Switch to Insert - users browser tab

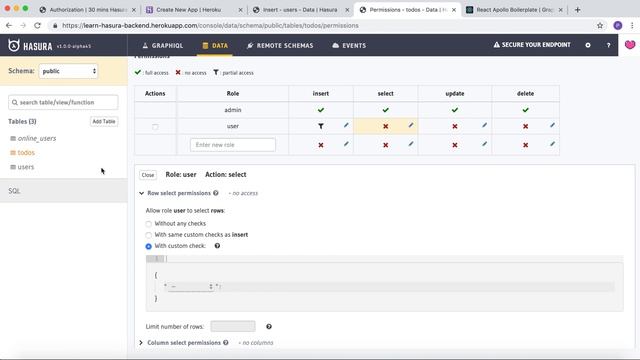300,10
